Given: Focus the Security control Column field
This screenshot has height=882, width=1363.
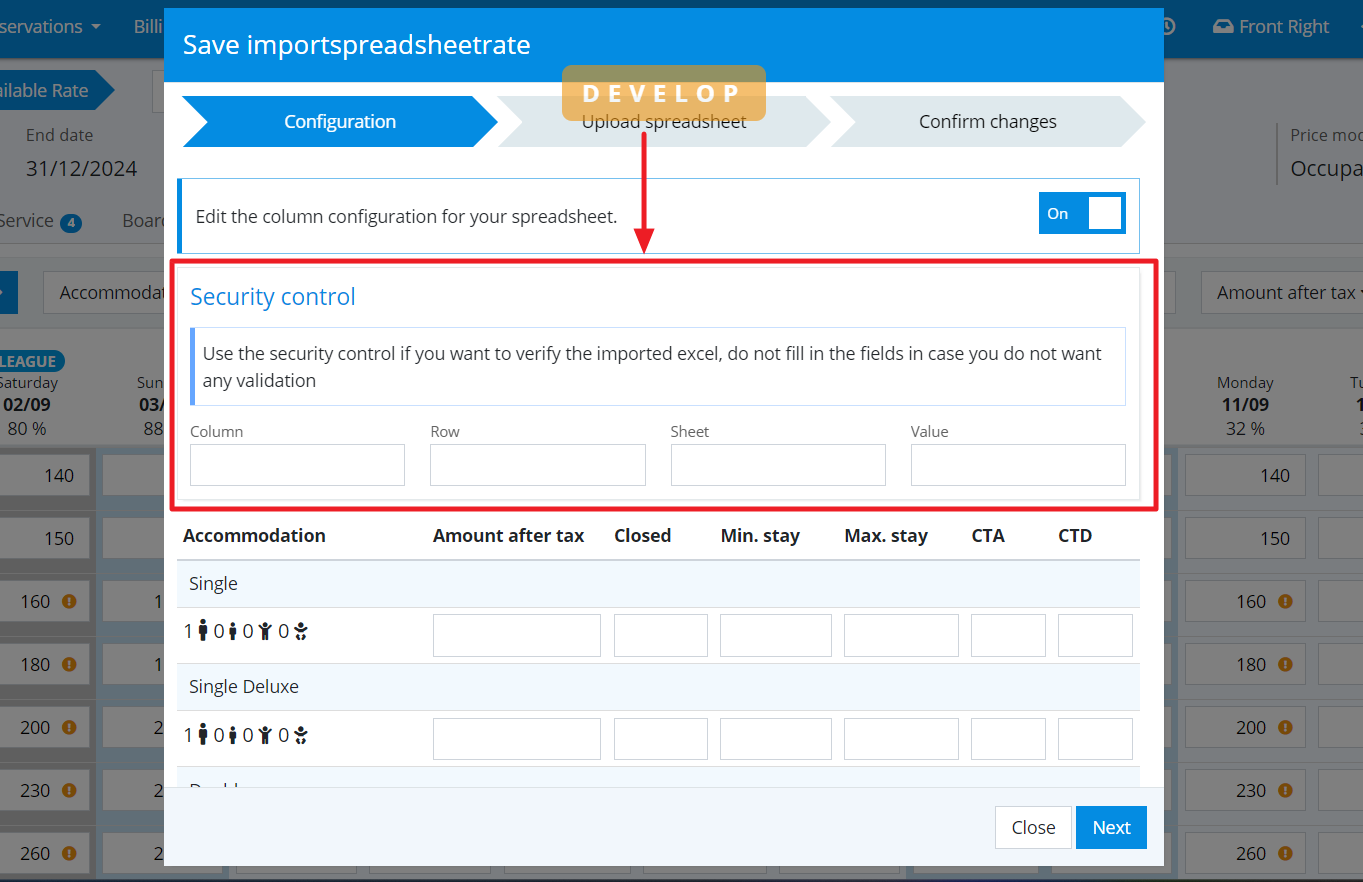Looking at the screenshot, I should [297, 466].
